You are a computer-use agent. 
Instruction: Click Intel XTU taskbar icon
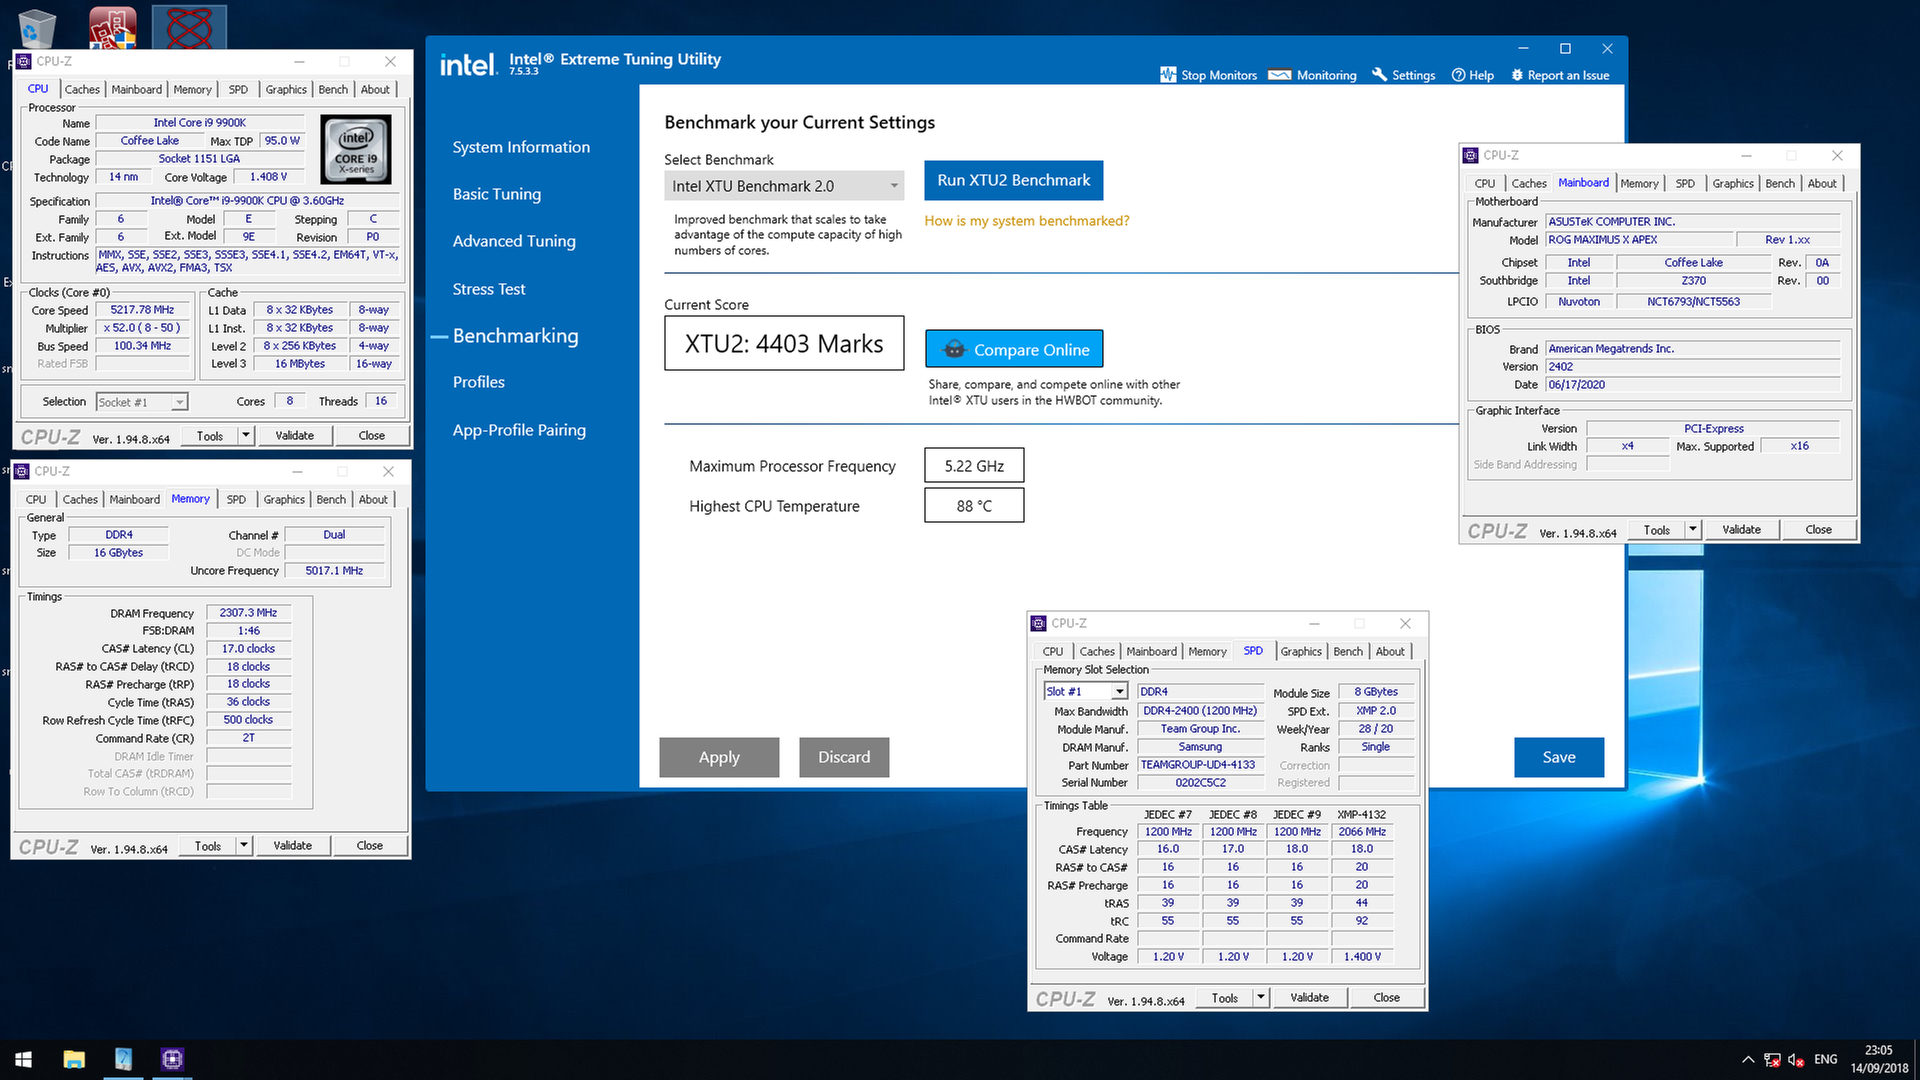coord(123,1059)
